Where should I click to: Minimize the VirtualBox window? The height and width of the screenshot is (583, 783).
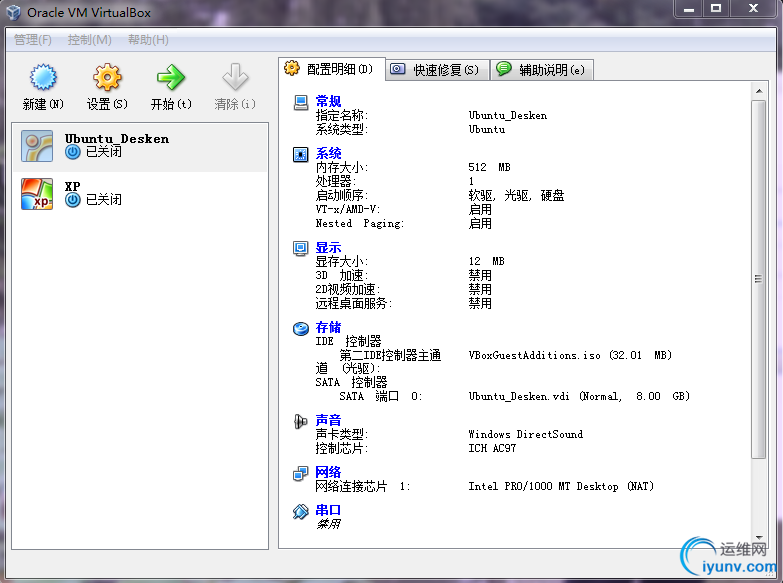689,9
